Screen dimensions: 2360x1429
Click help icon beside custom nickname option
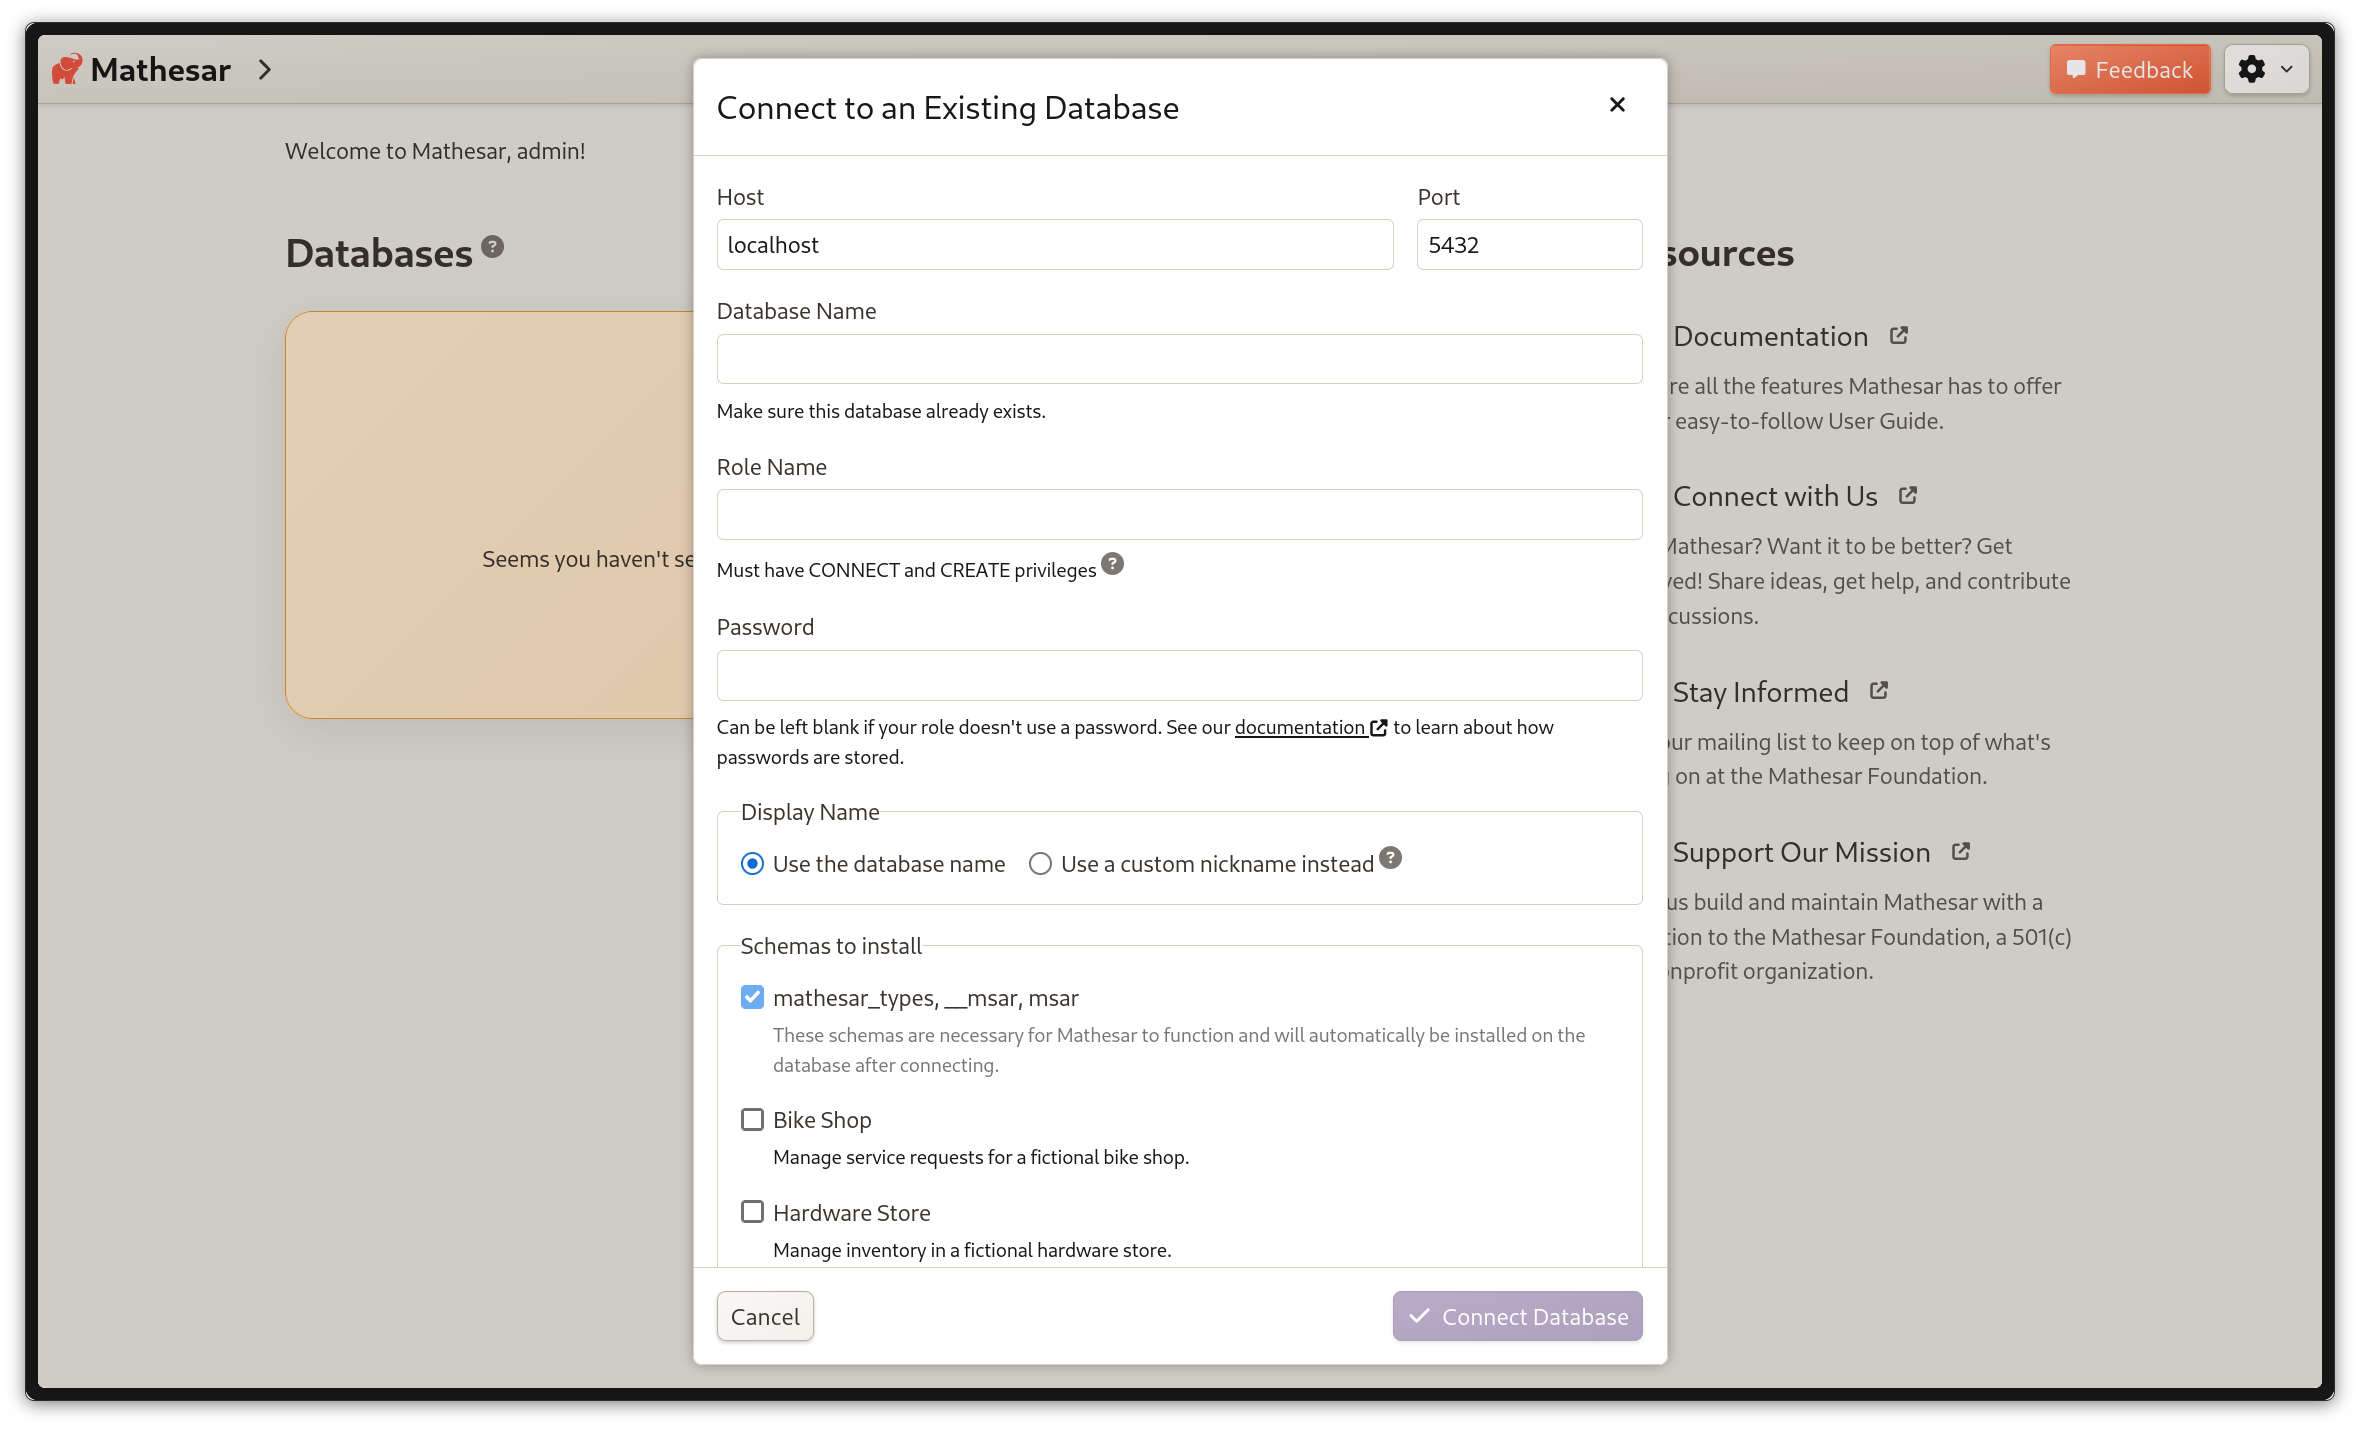click(x=1390, y=858)
